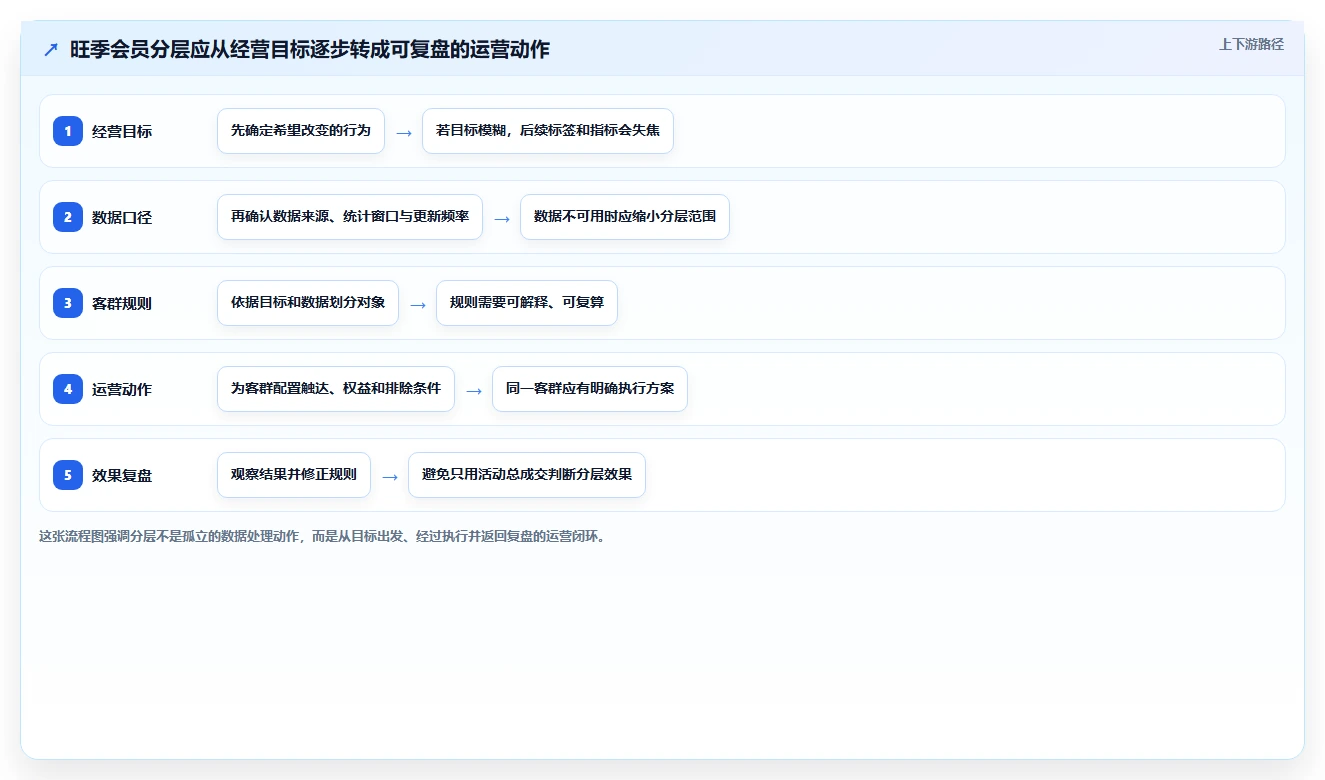Click the 数据口径 step label
This screenshot has height=780, width=1325.
pyautogui.click(x=122, y=217)
